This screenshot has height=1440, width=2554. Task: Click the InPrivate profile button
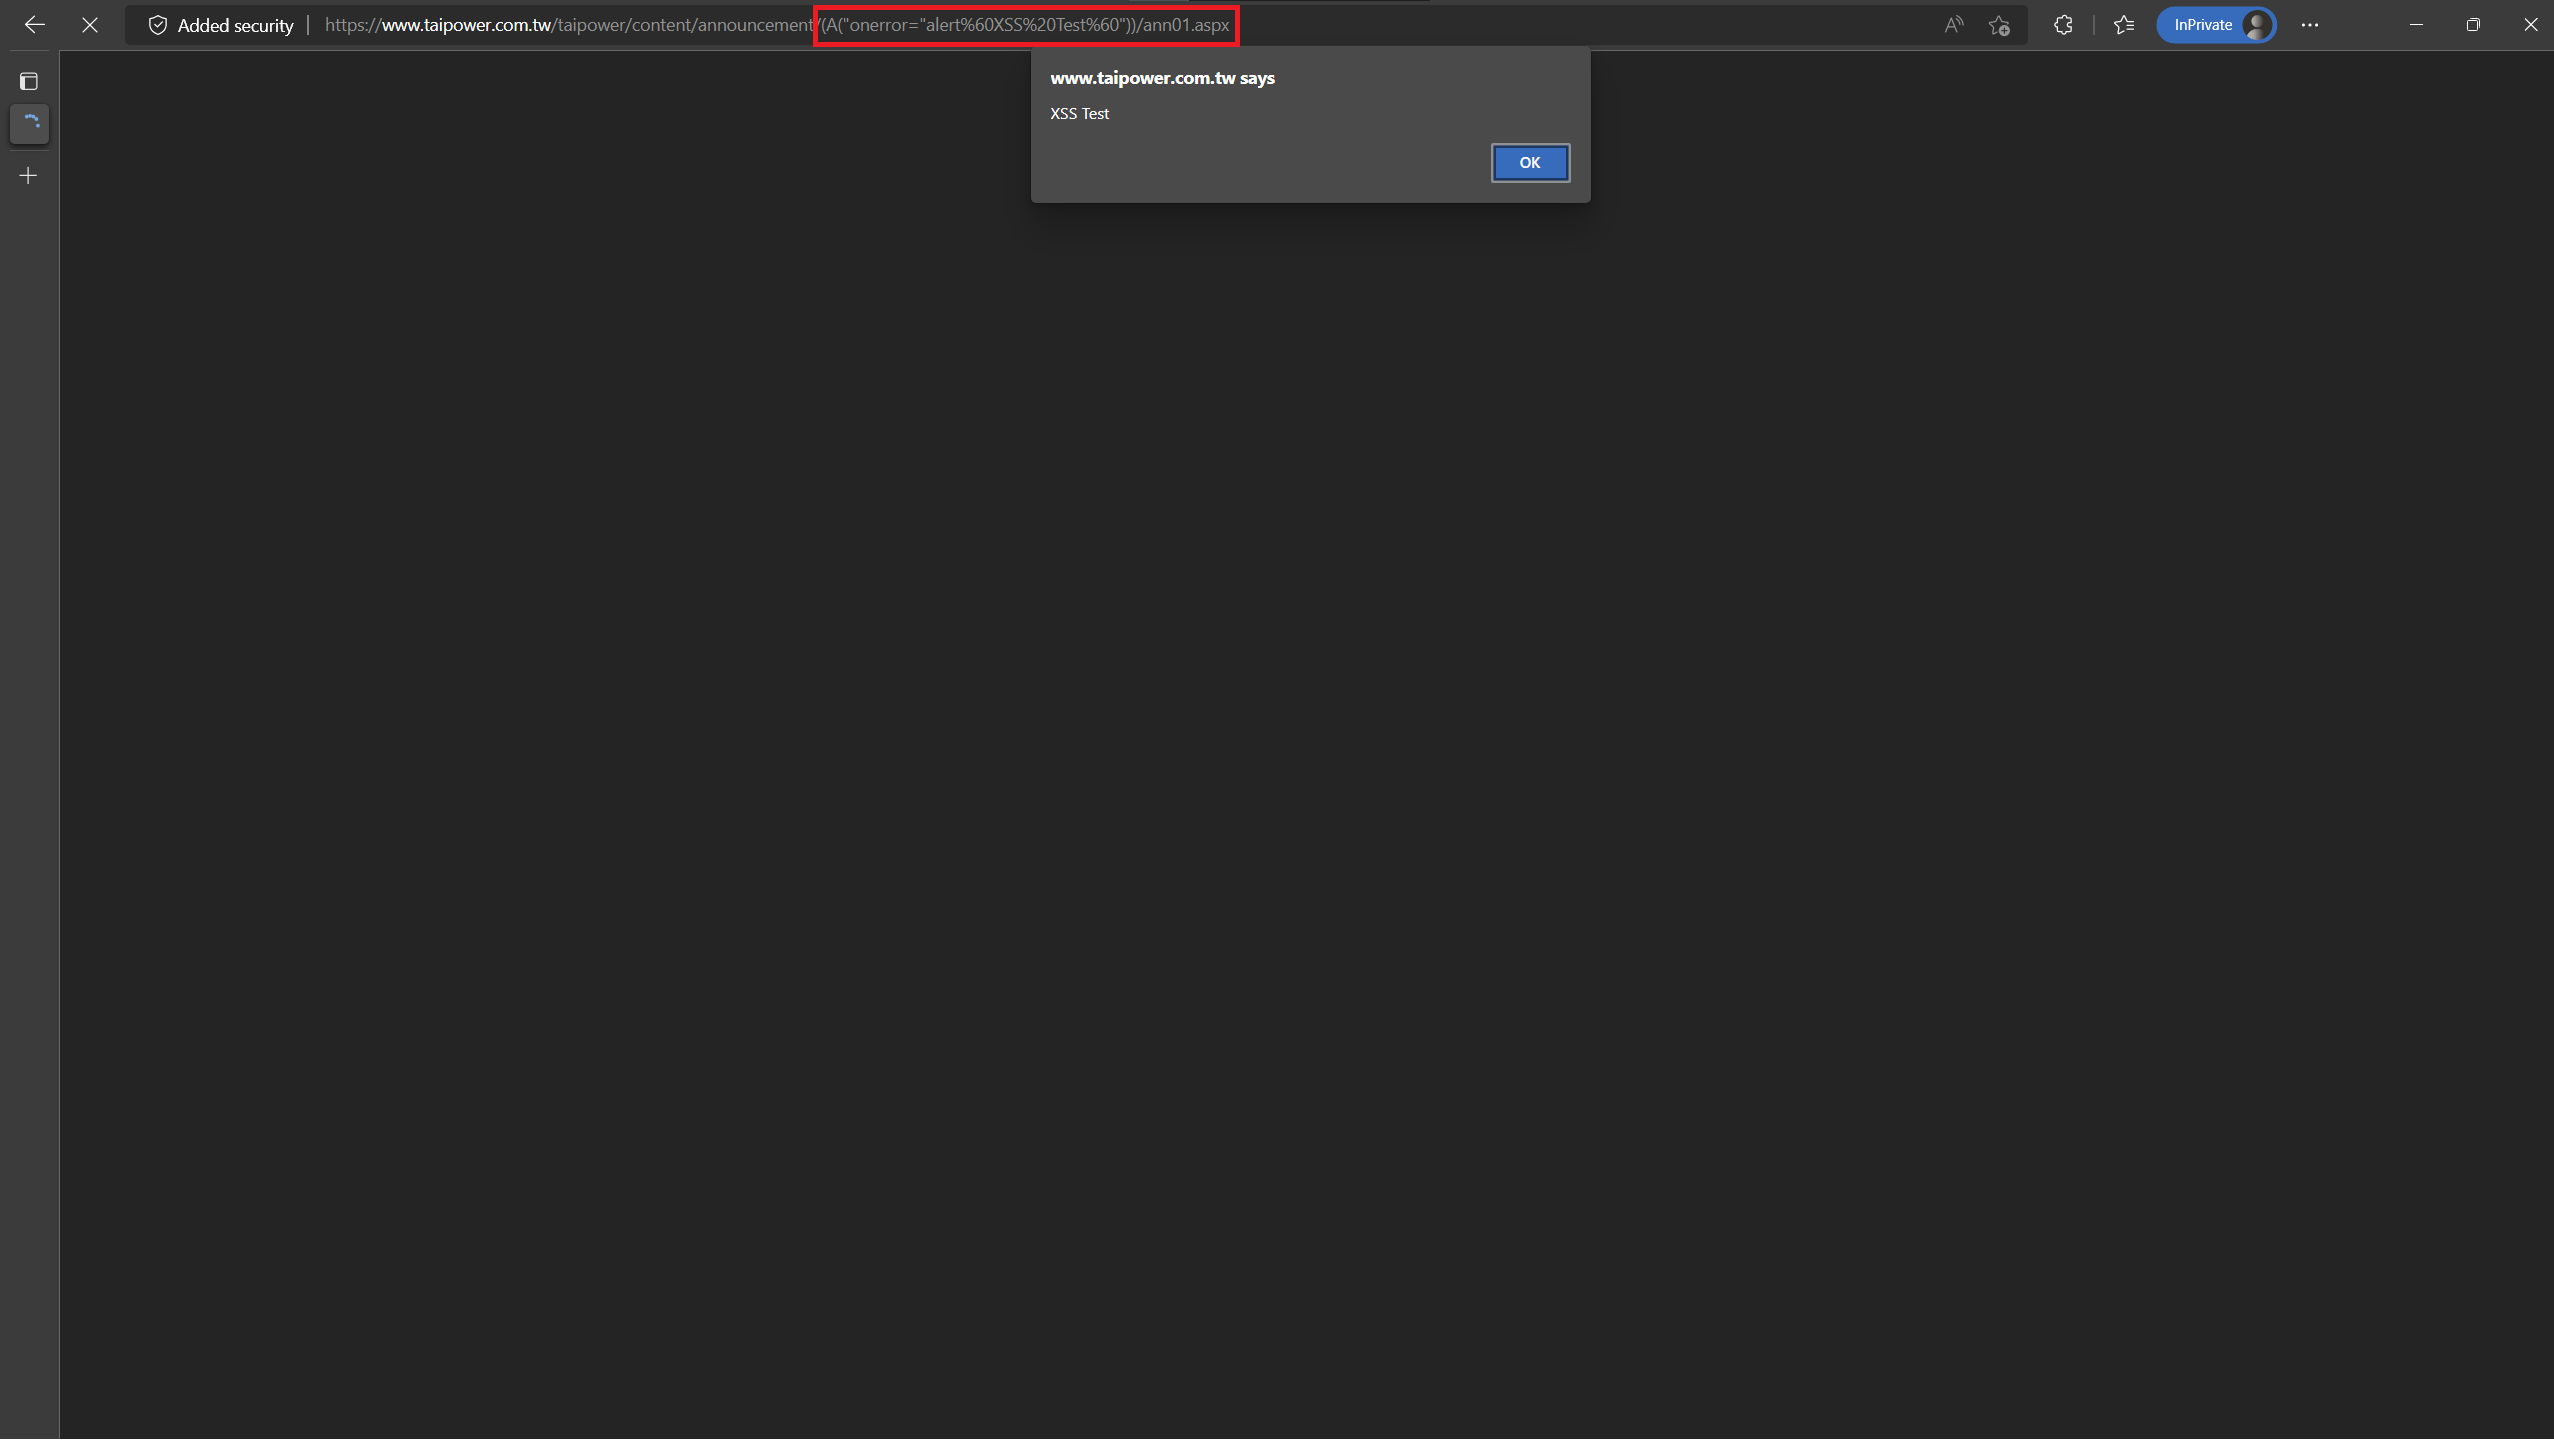point(2216,25)
